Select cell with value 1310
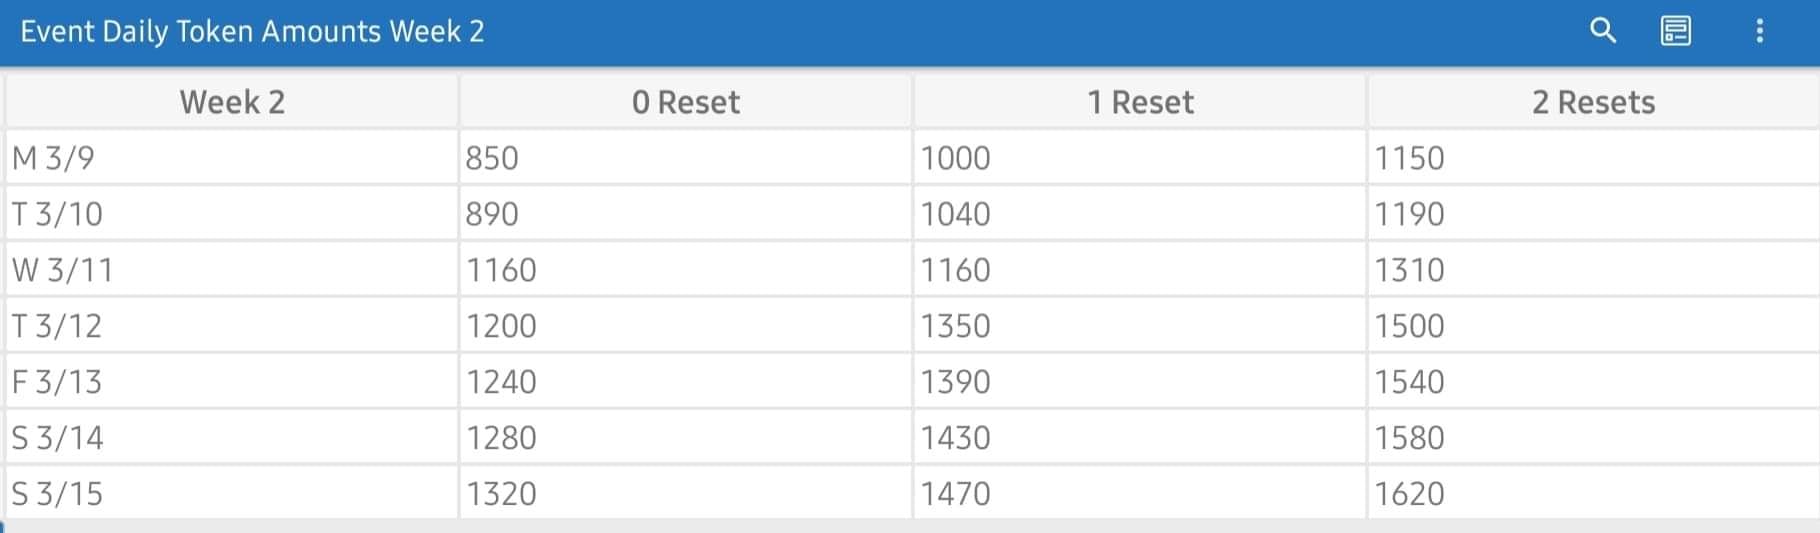1820x533 pixels. 1594,270
